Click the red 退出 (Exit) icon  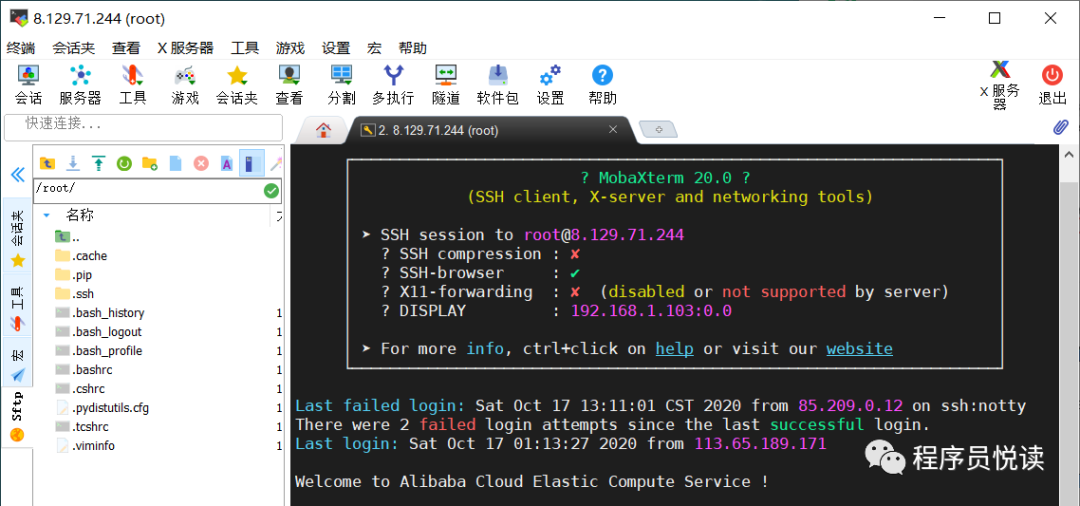(1052, 85)
